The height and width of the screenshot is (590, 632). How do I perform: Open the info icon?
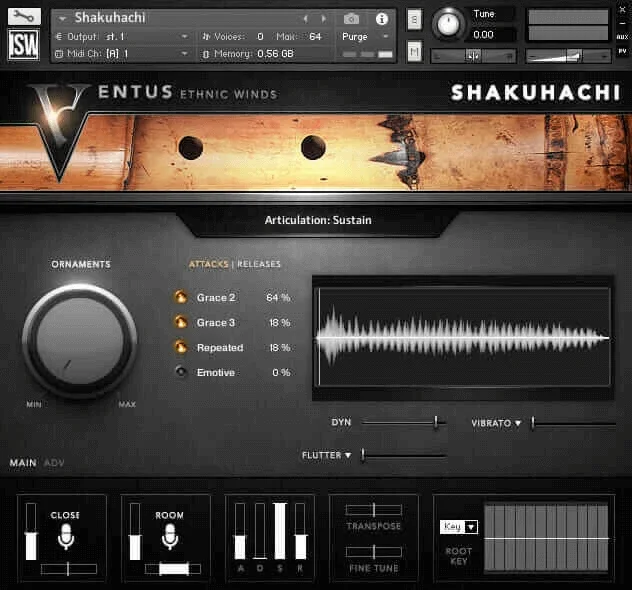tap(382, 19)
